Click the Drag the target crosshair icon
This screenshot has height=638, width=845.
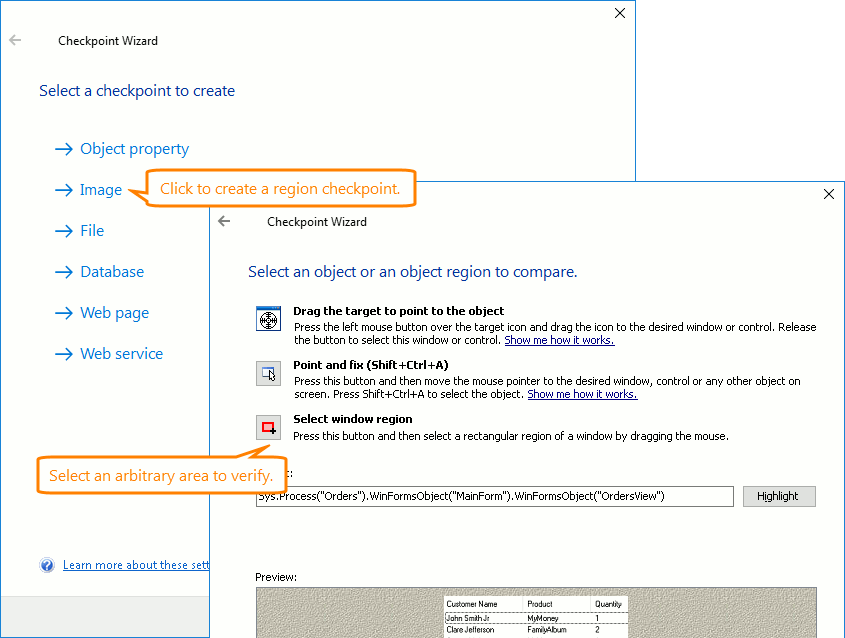coord(268,319)
